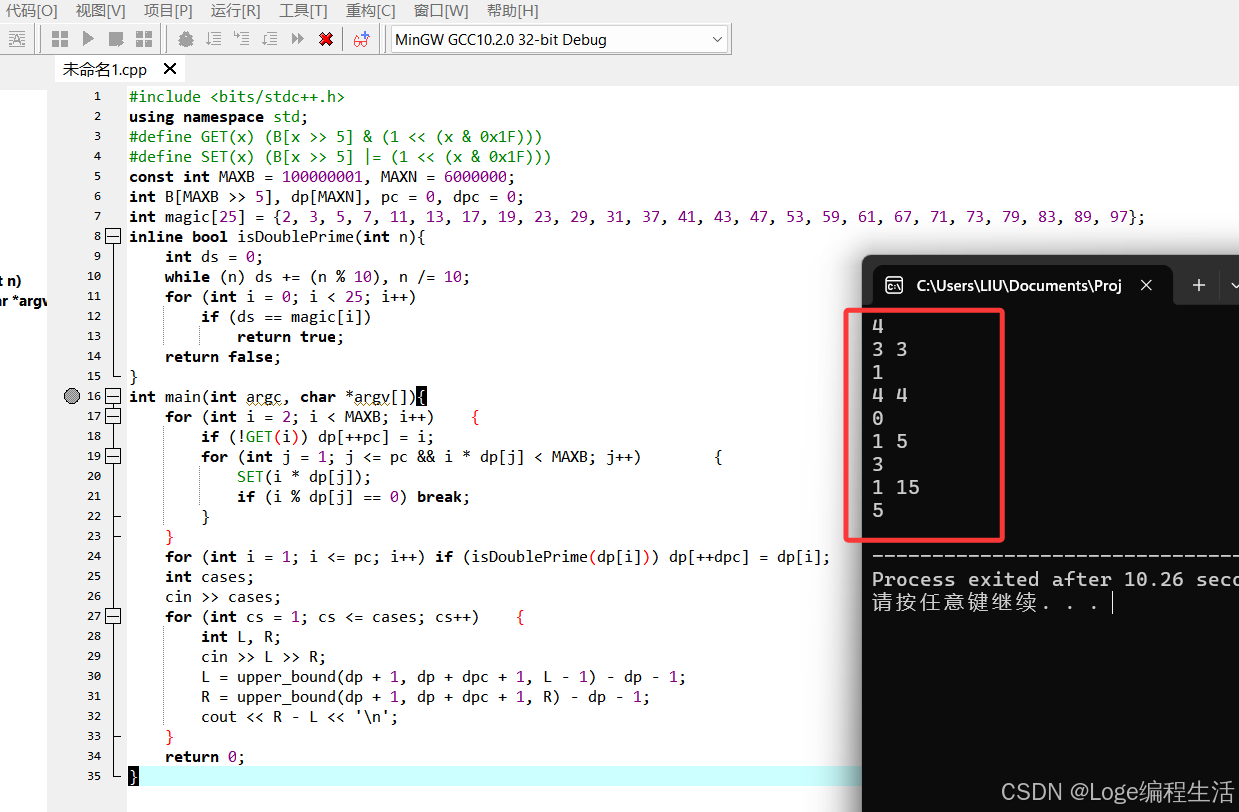Collapse the for loop fold at line 17
The height and width of the screenshot is (812, 1239).
[x=113, y=416]
